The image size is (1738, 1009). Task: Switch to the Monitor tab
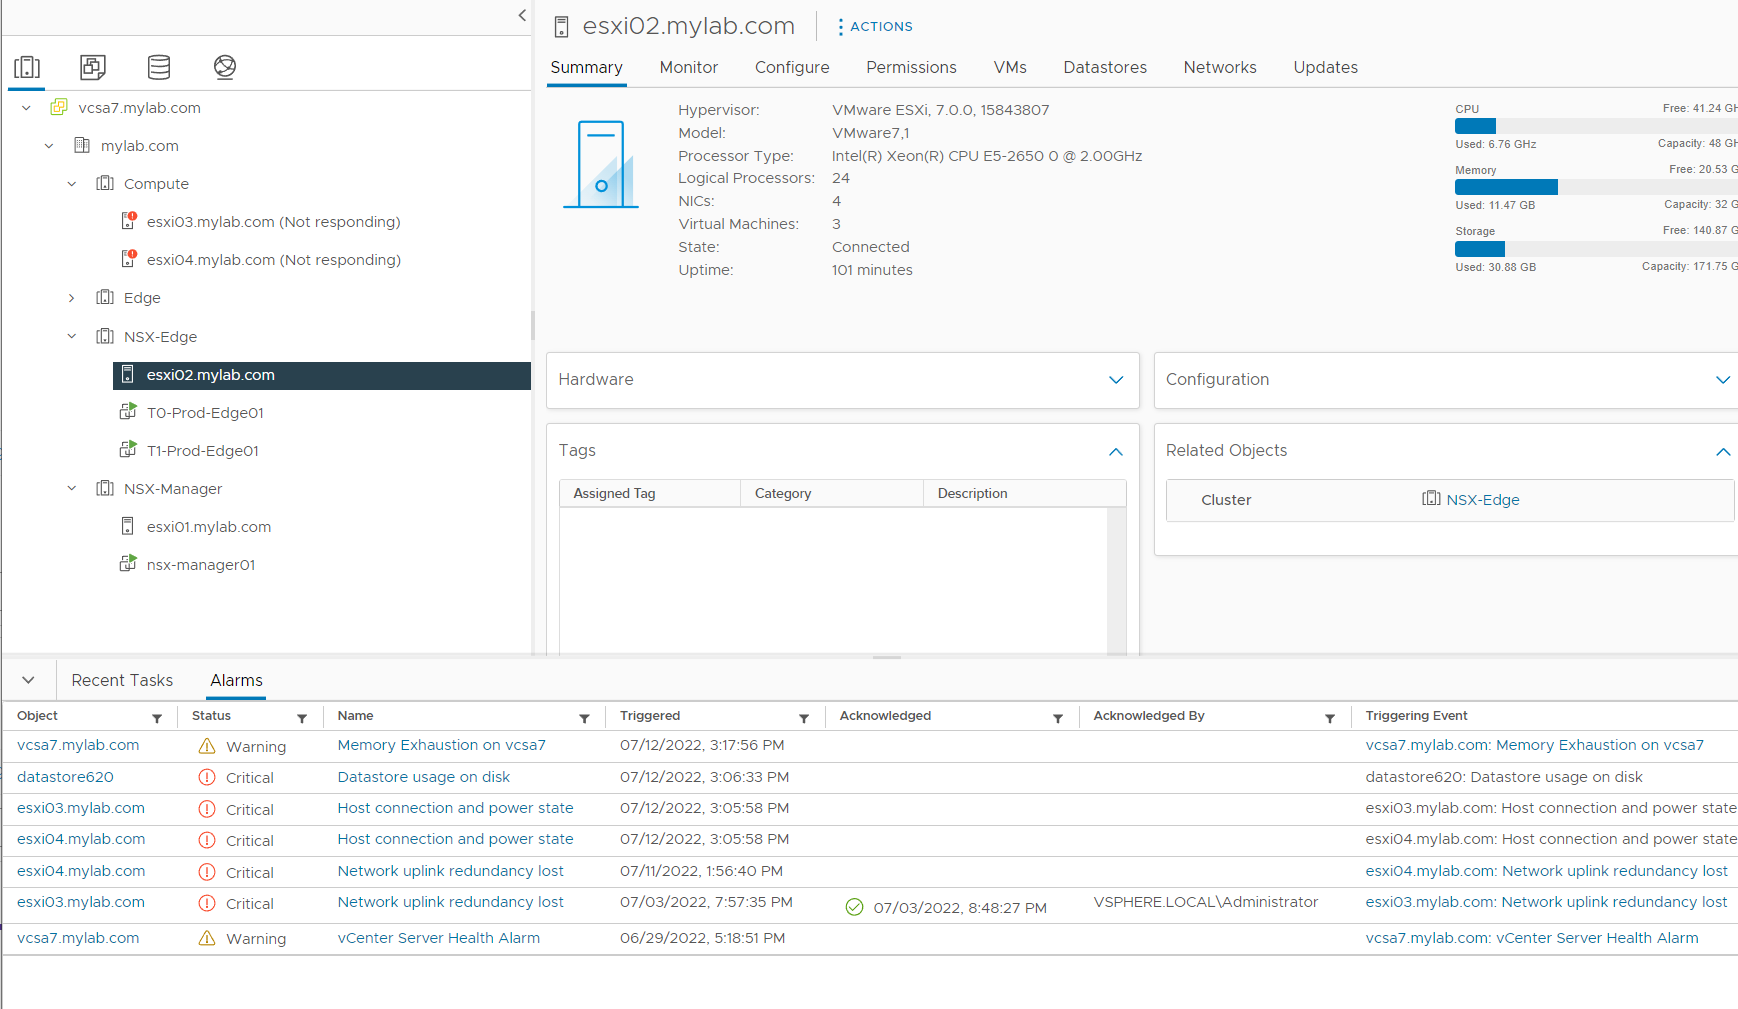click(688, 67)
